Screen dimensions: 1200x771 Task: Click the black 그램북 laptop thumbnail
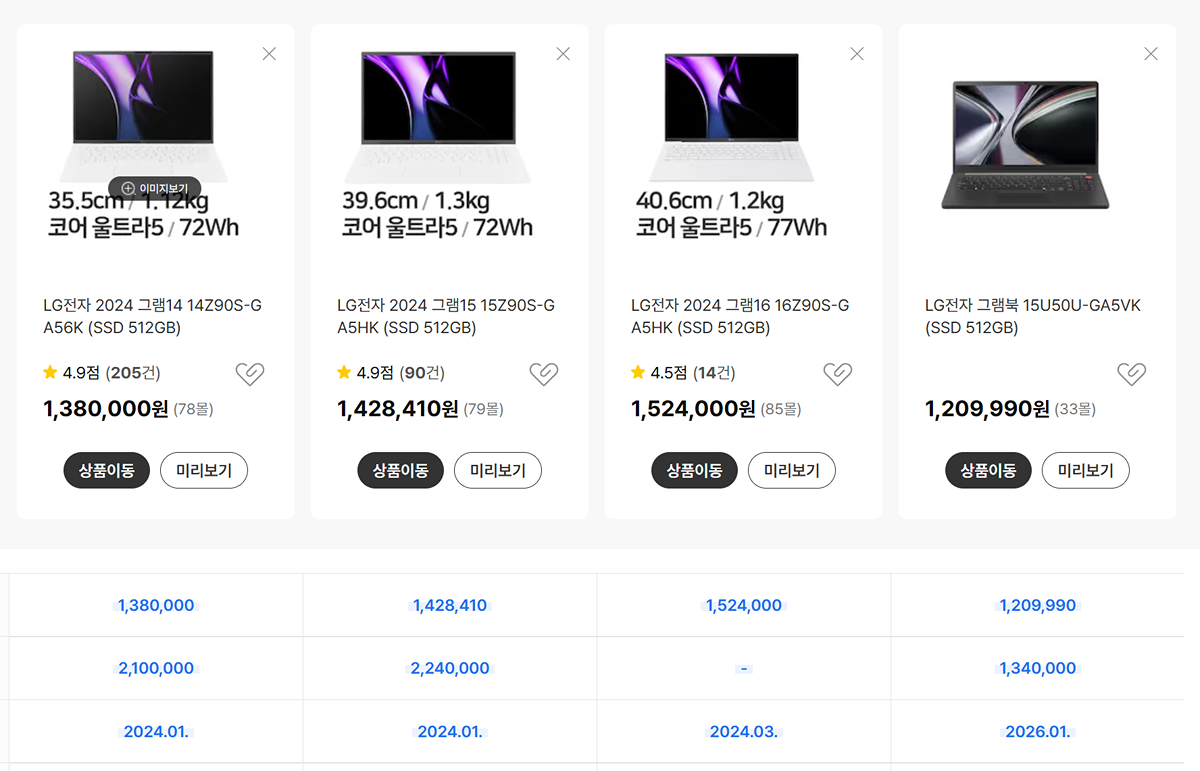pyautogui.click(x=1026, y=145)
